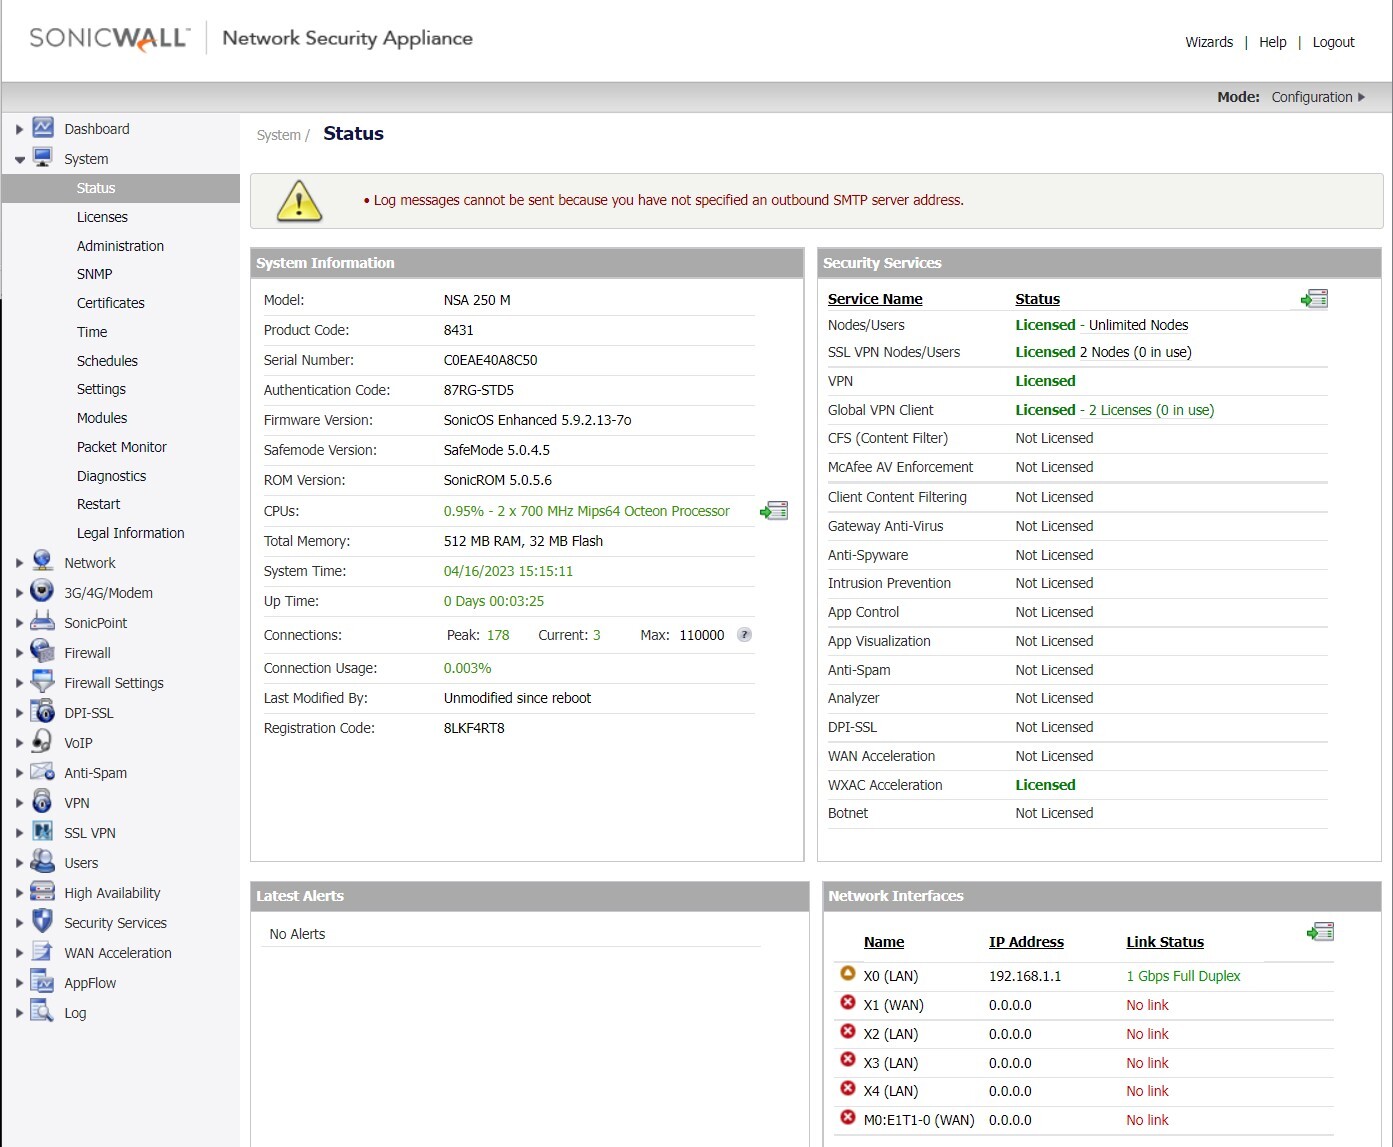Select the DPI-SSL icon in the sidebar
The width and height of the screenshot is (1393, 1147).
[42, 712]
